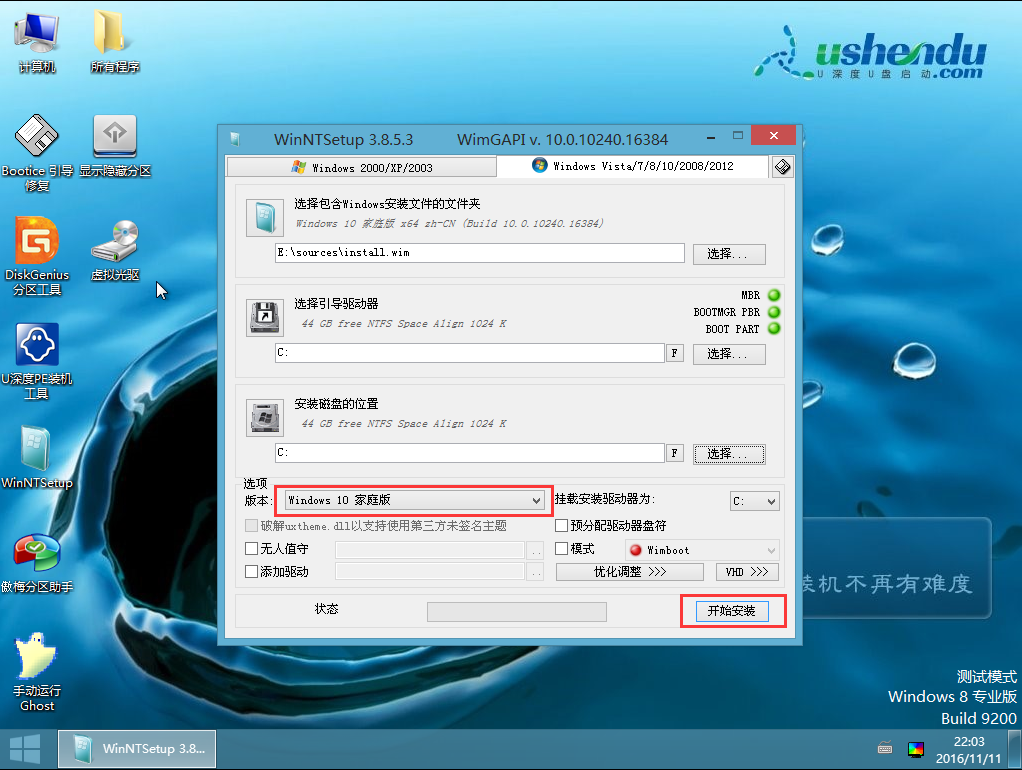This screenshot has height=770, width=1022.
Task: Click 选择 button for installation disk location
Action: tap(729, 454)
